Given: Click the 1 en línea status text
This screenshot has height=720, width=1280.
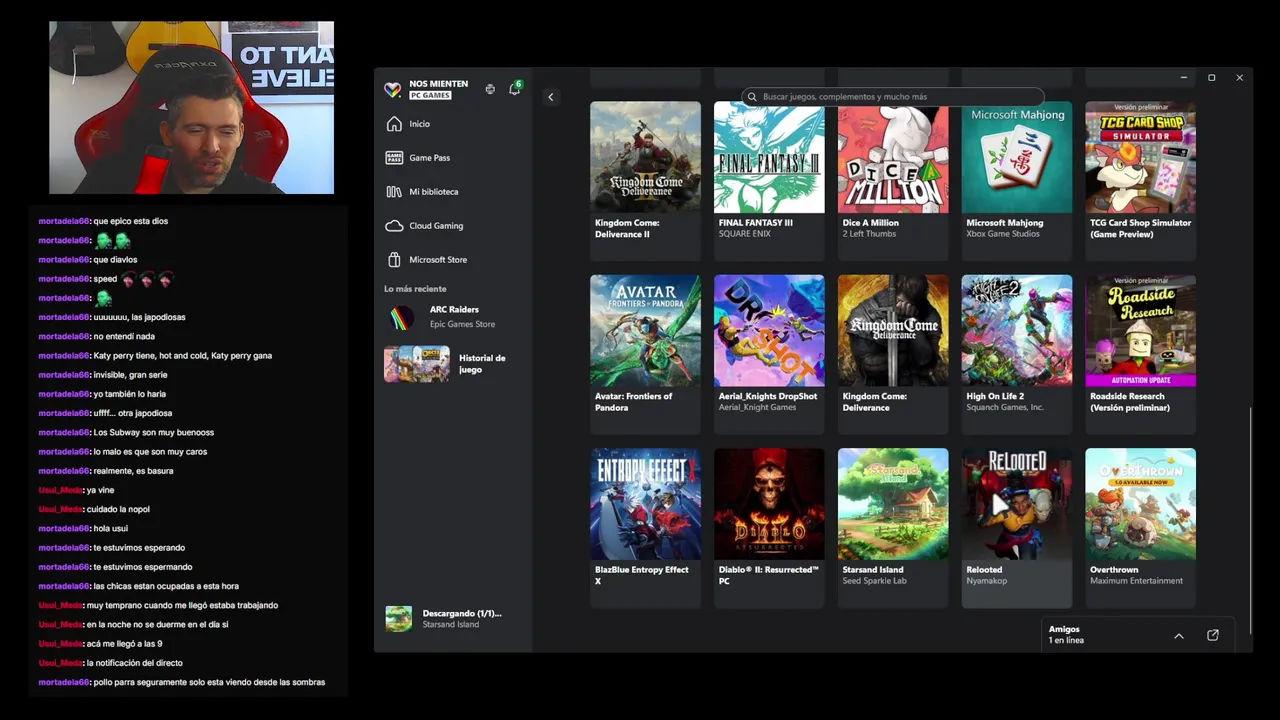Looking at the screenshot, I should [1066, 640].
